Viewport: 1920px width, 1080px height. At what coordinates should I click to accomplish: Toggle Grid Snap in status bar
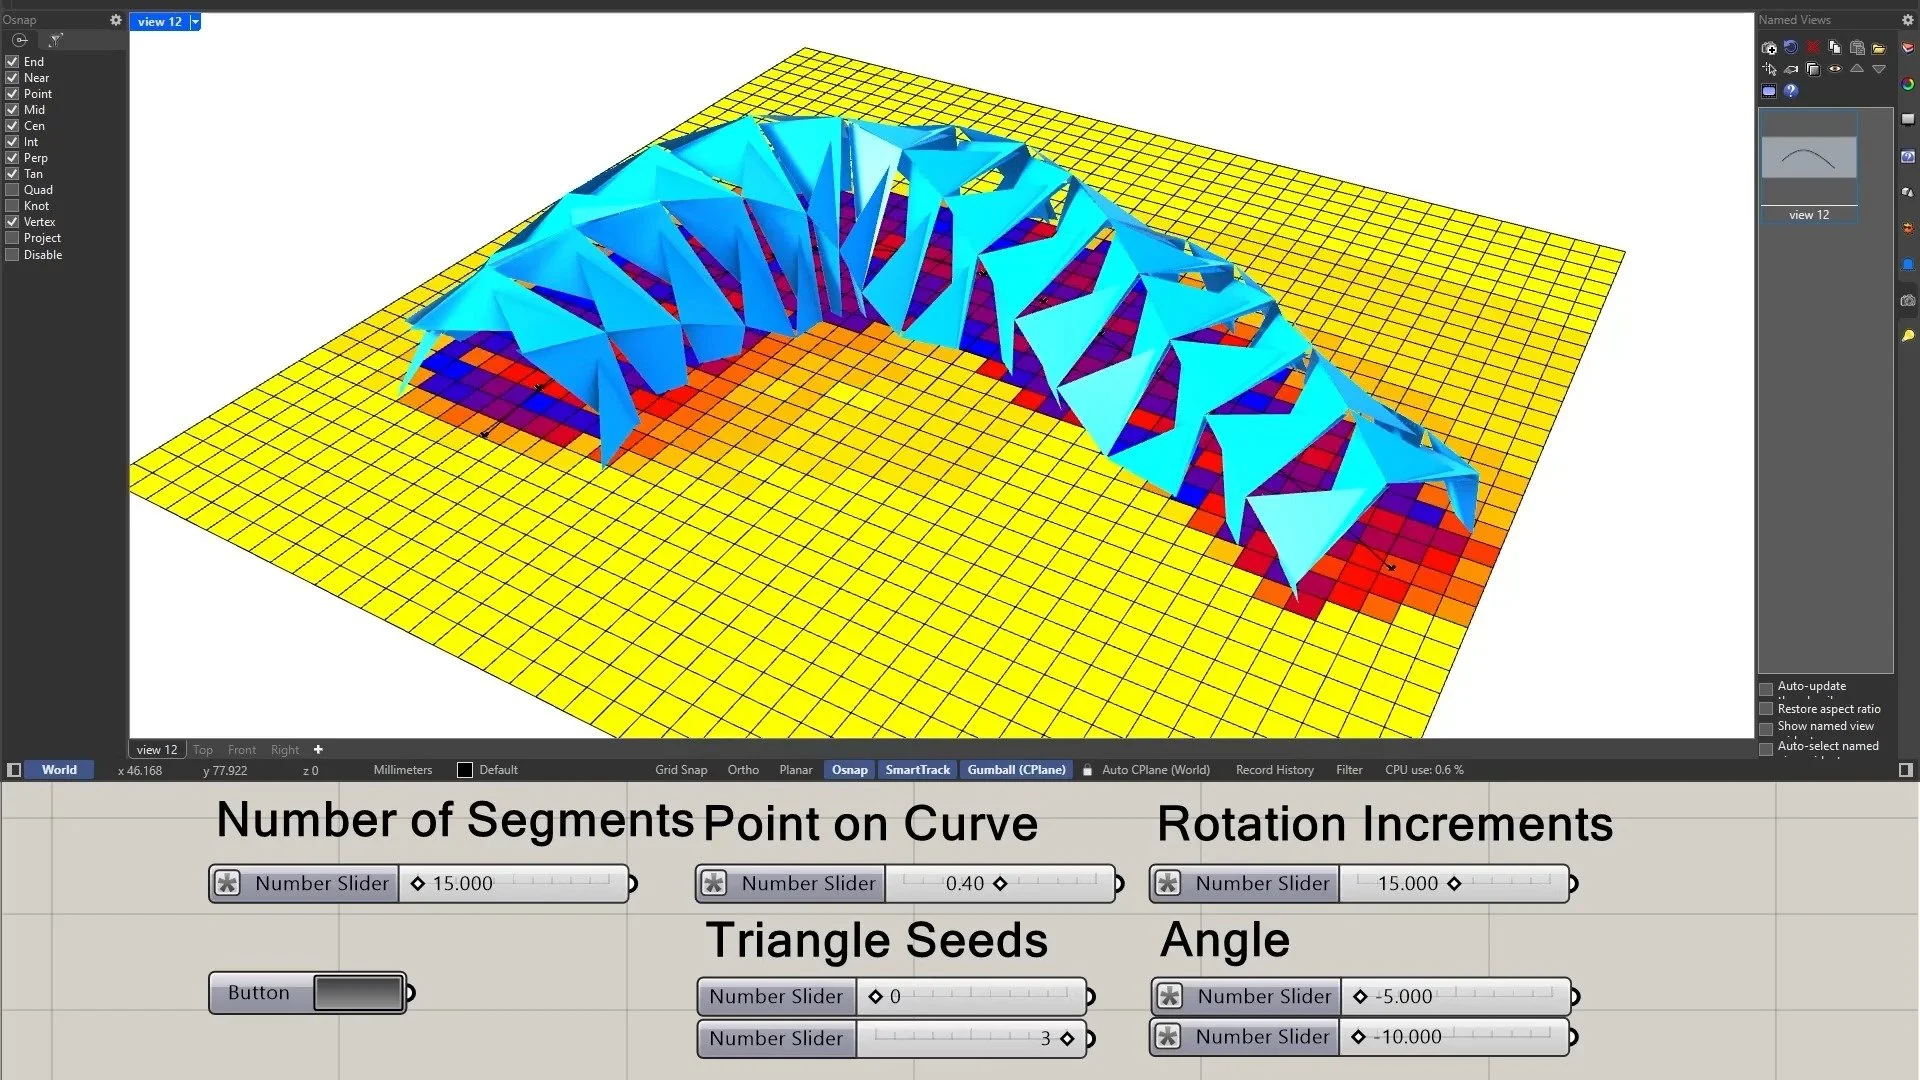pos(680,770)
